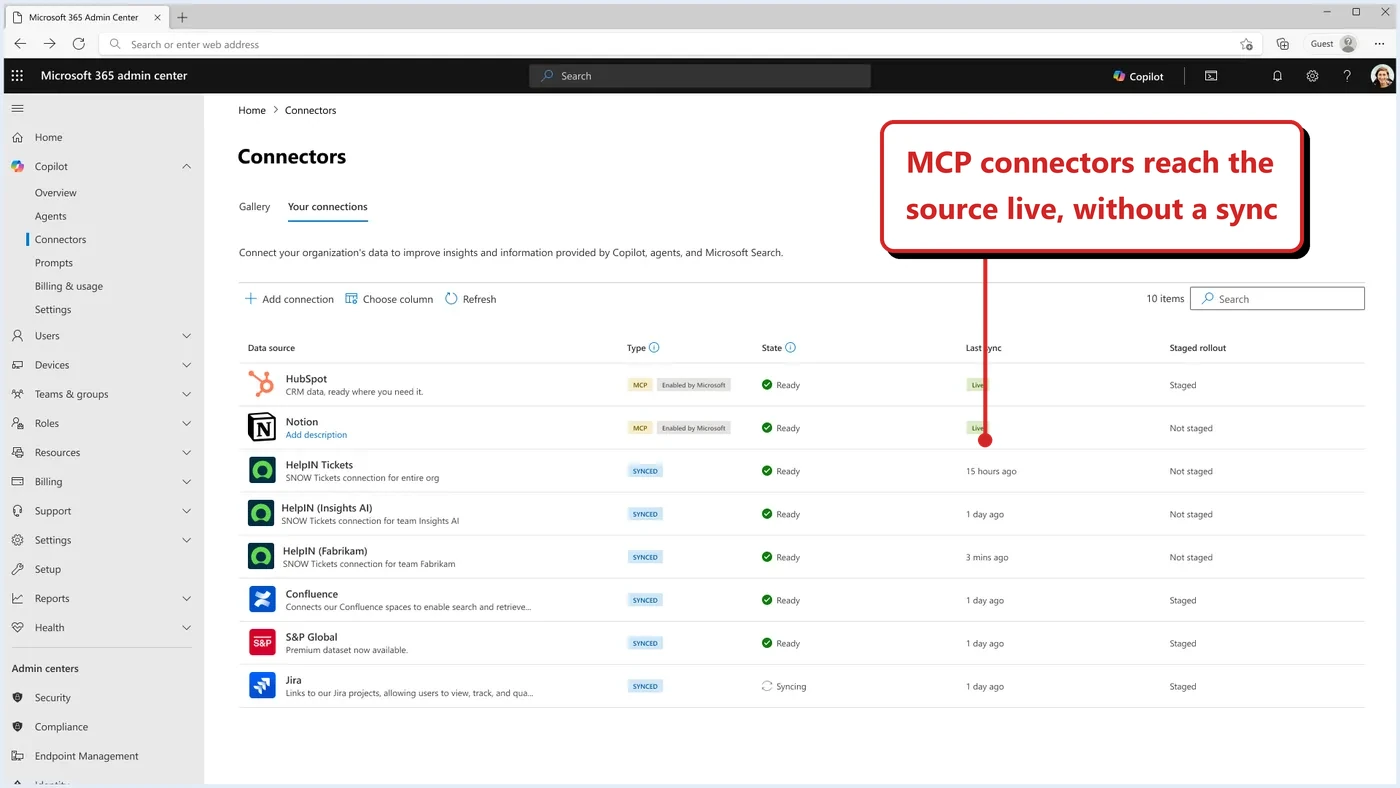Click the Refresh button
Image resolution: width=1400 pixels, height=788 pixels.
(470, 299)
